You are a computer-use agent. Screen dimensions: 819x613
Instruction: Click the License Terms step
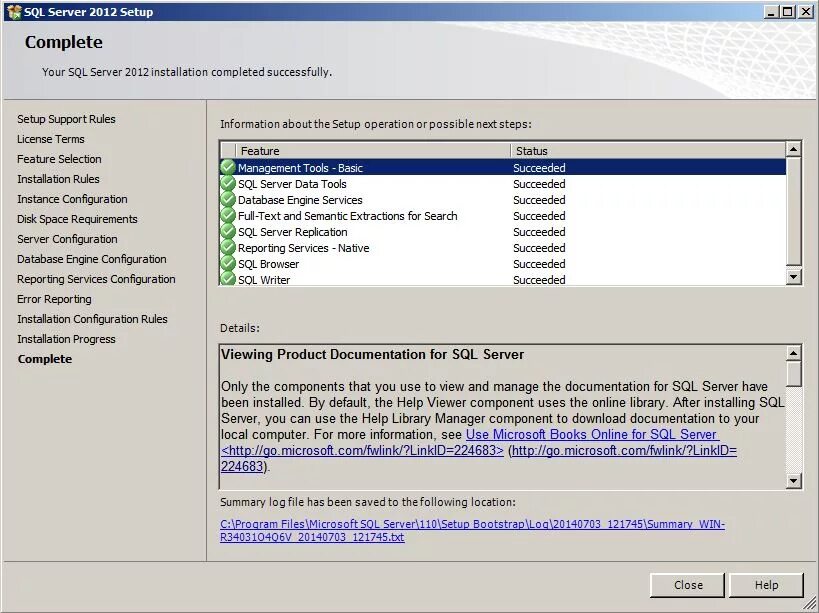(x=51, y=139)
